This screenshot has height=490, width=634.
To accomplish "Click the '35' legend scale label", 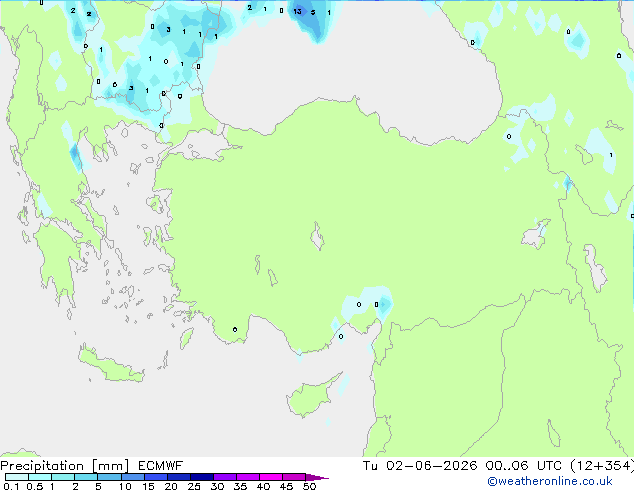I will (240, 486).
